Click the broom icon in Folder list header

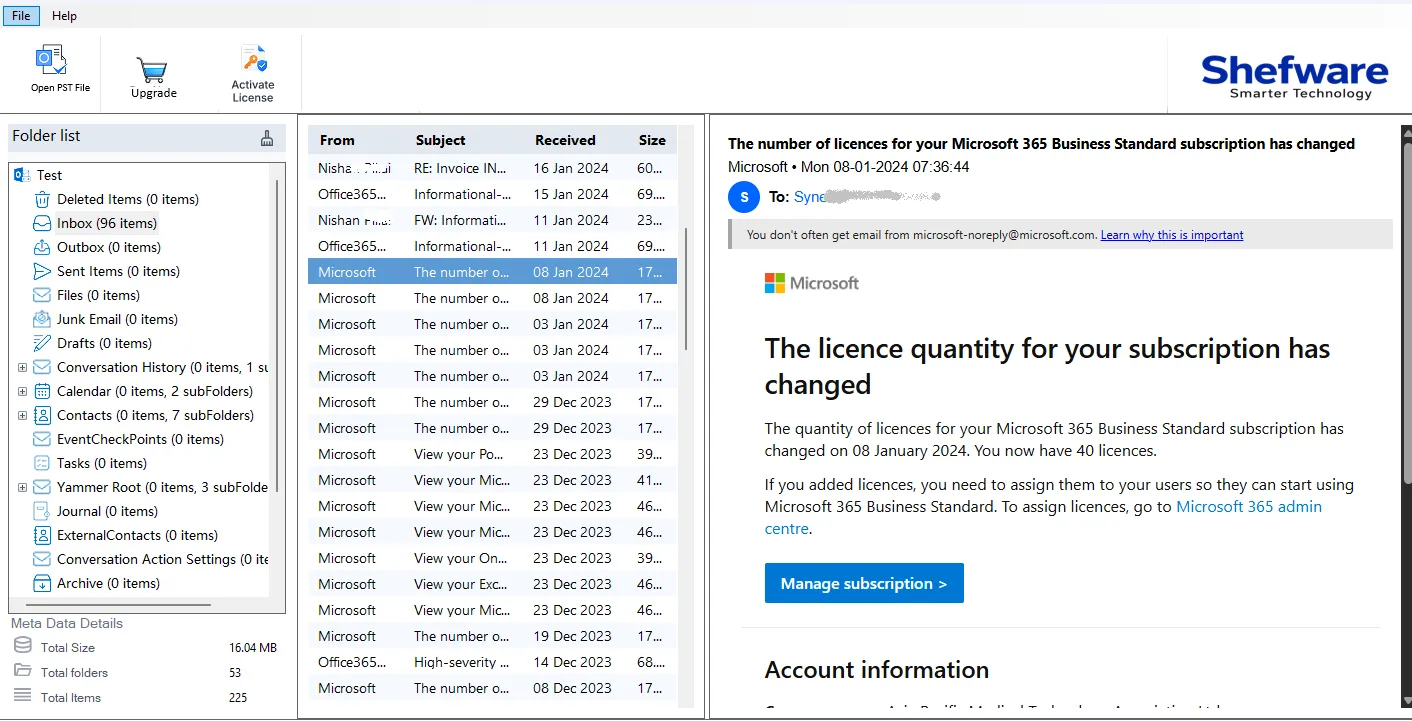tap(267, 138)
